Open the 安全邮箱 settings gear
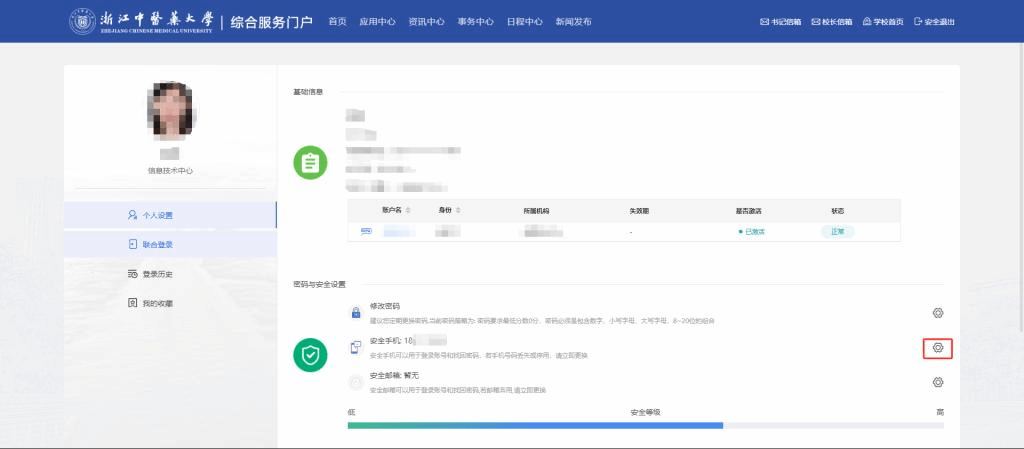This screenshot has height=449, width=1024. [937, 382]
